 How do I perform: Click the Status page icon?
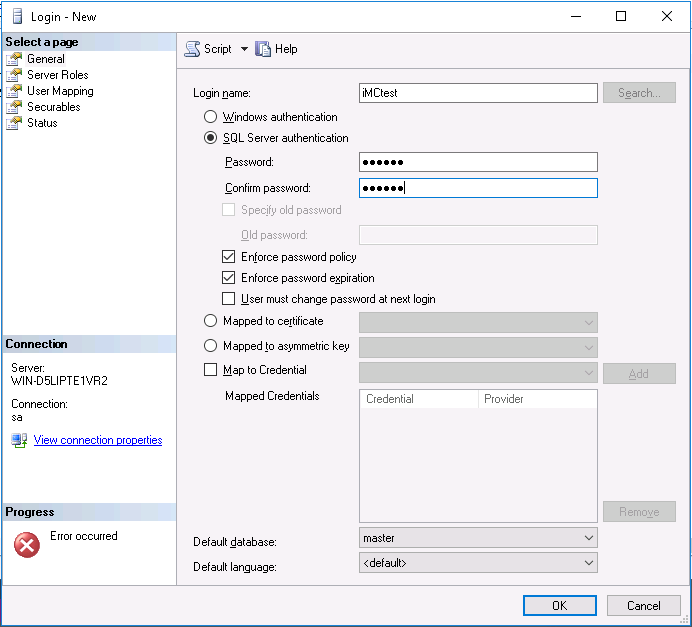(14, 123)
